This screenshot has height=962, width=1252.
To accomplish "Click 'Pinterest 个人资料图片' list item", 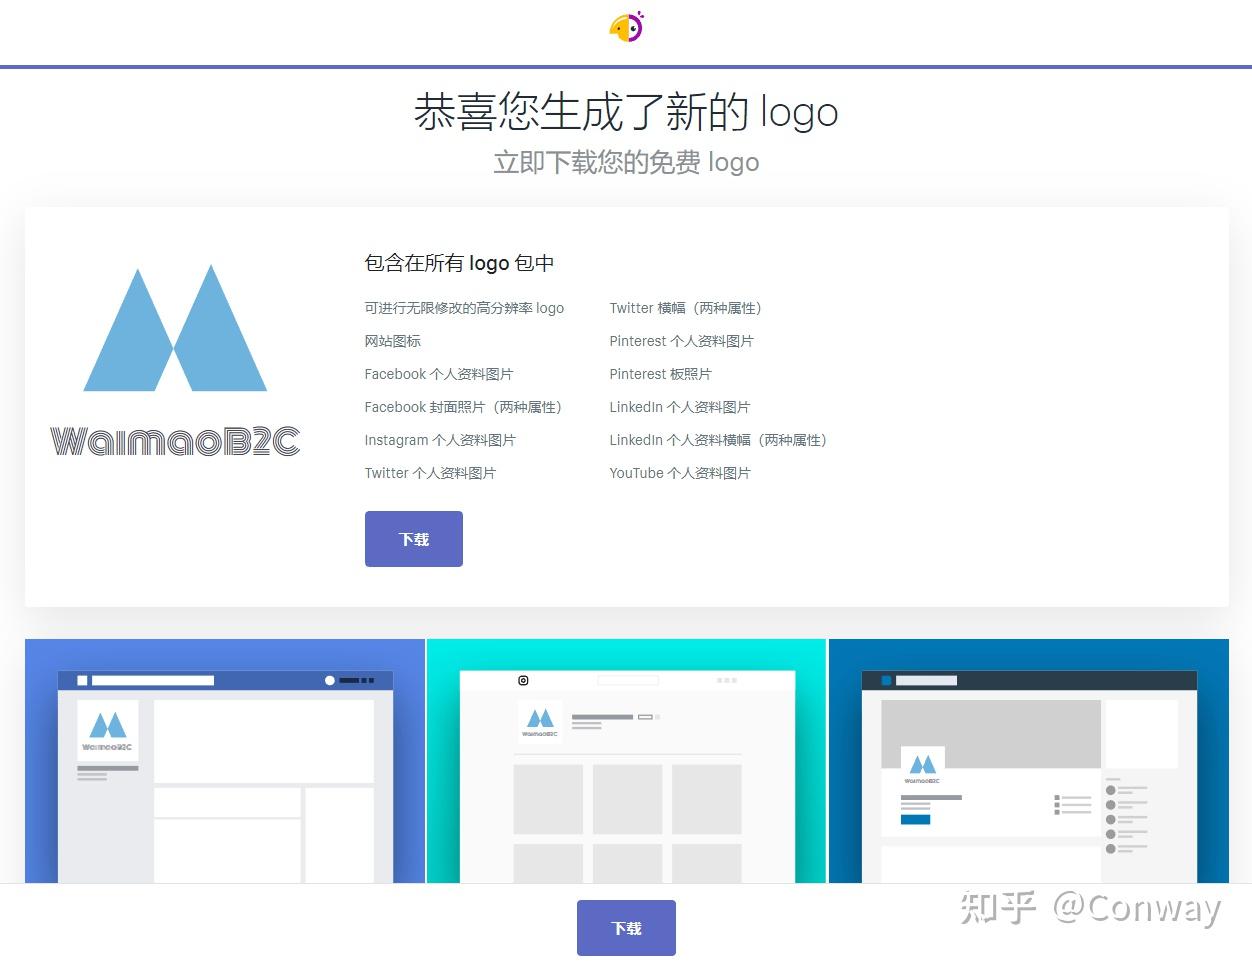I will [x=682, y=341].
